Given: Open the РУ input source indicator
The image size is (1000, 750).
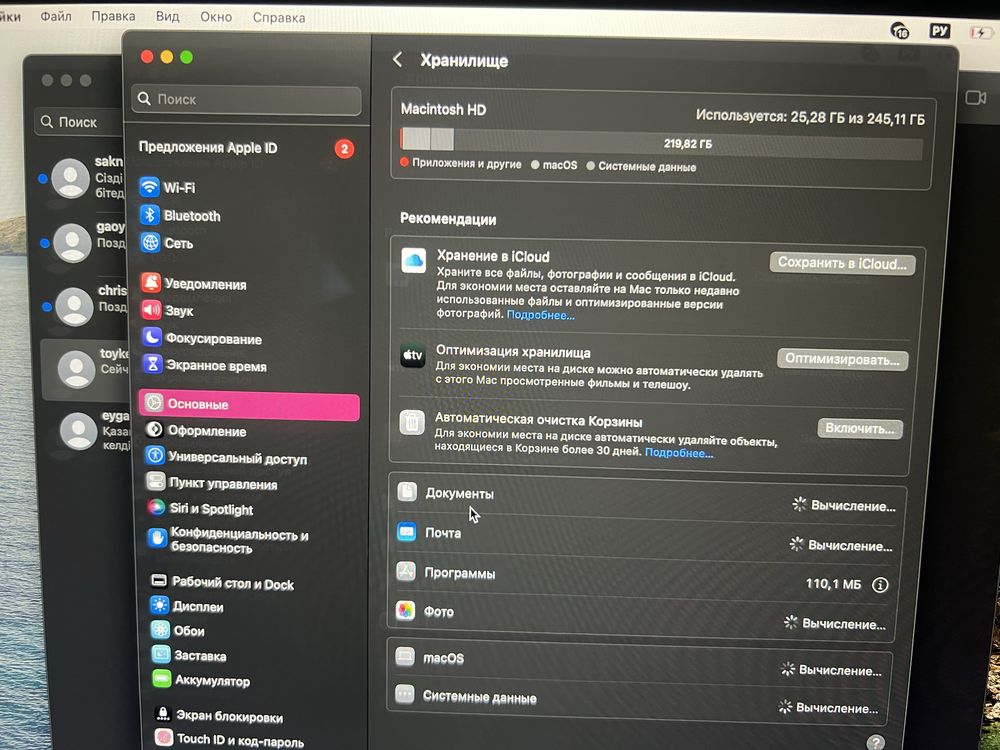Looking at the screenshot, I should (940, 30).
